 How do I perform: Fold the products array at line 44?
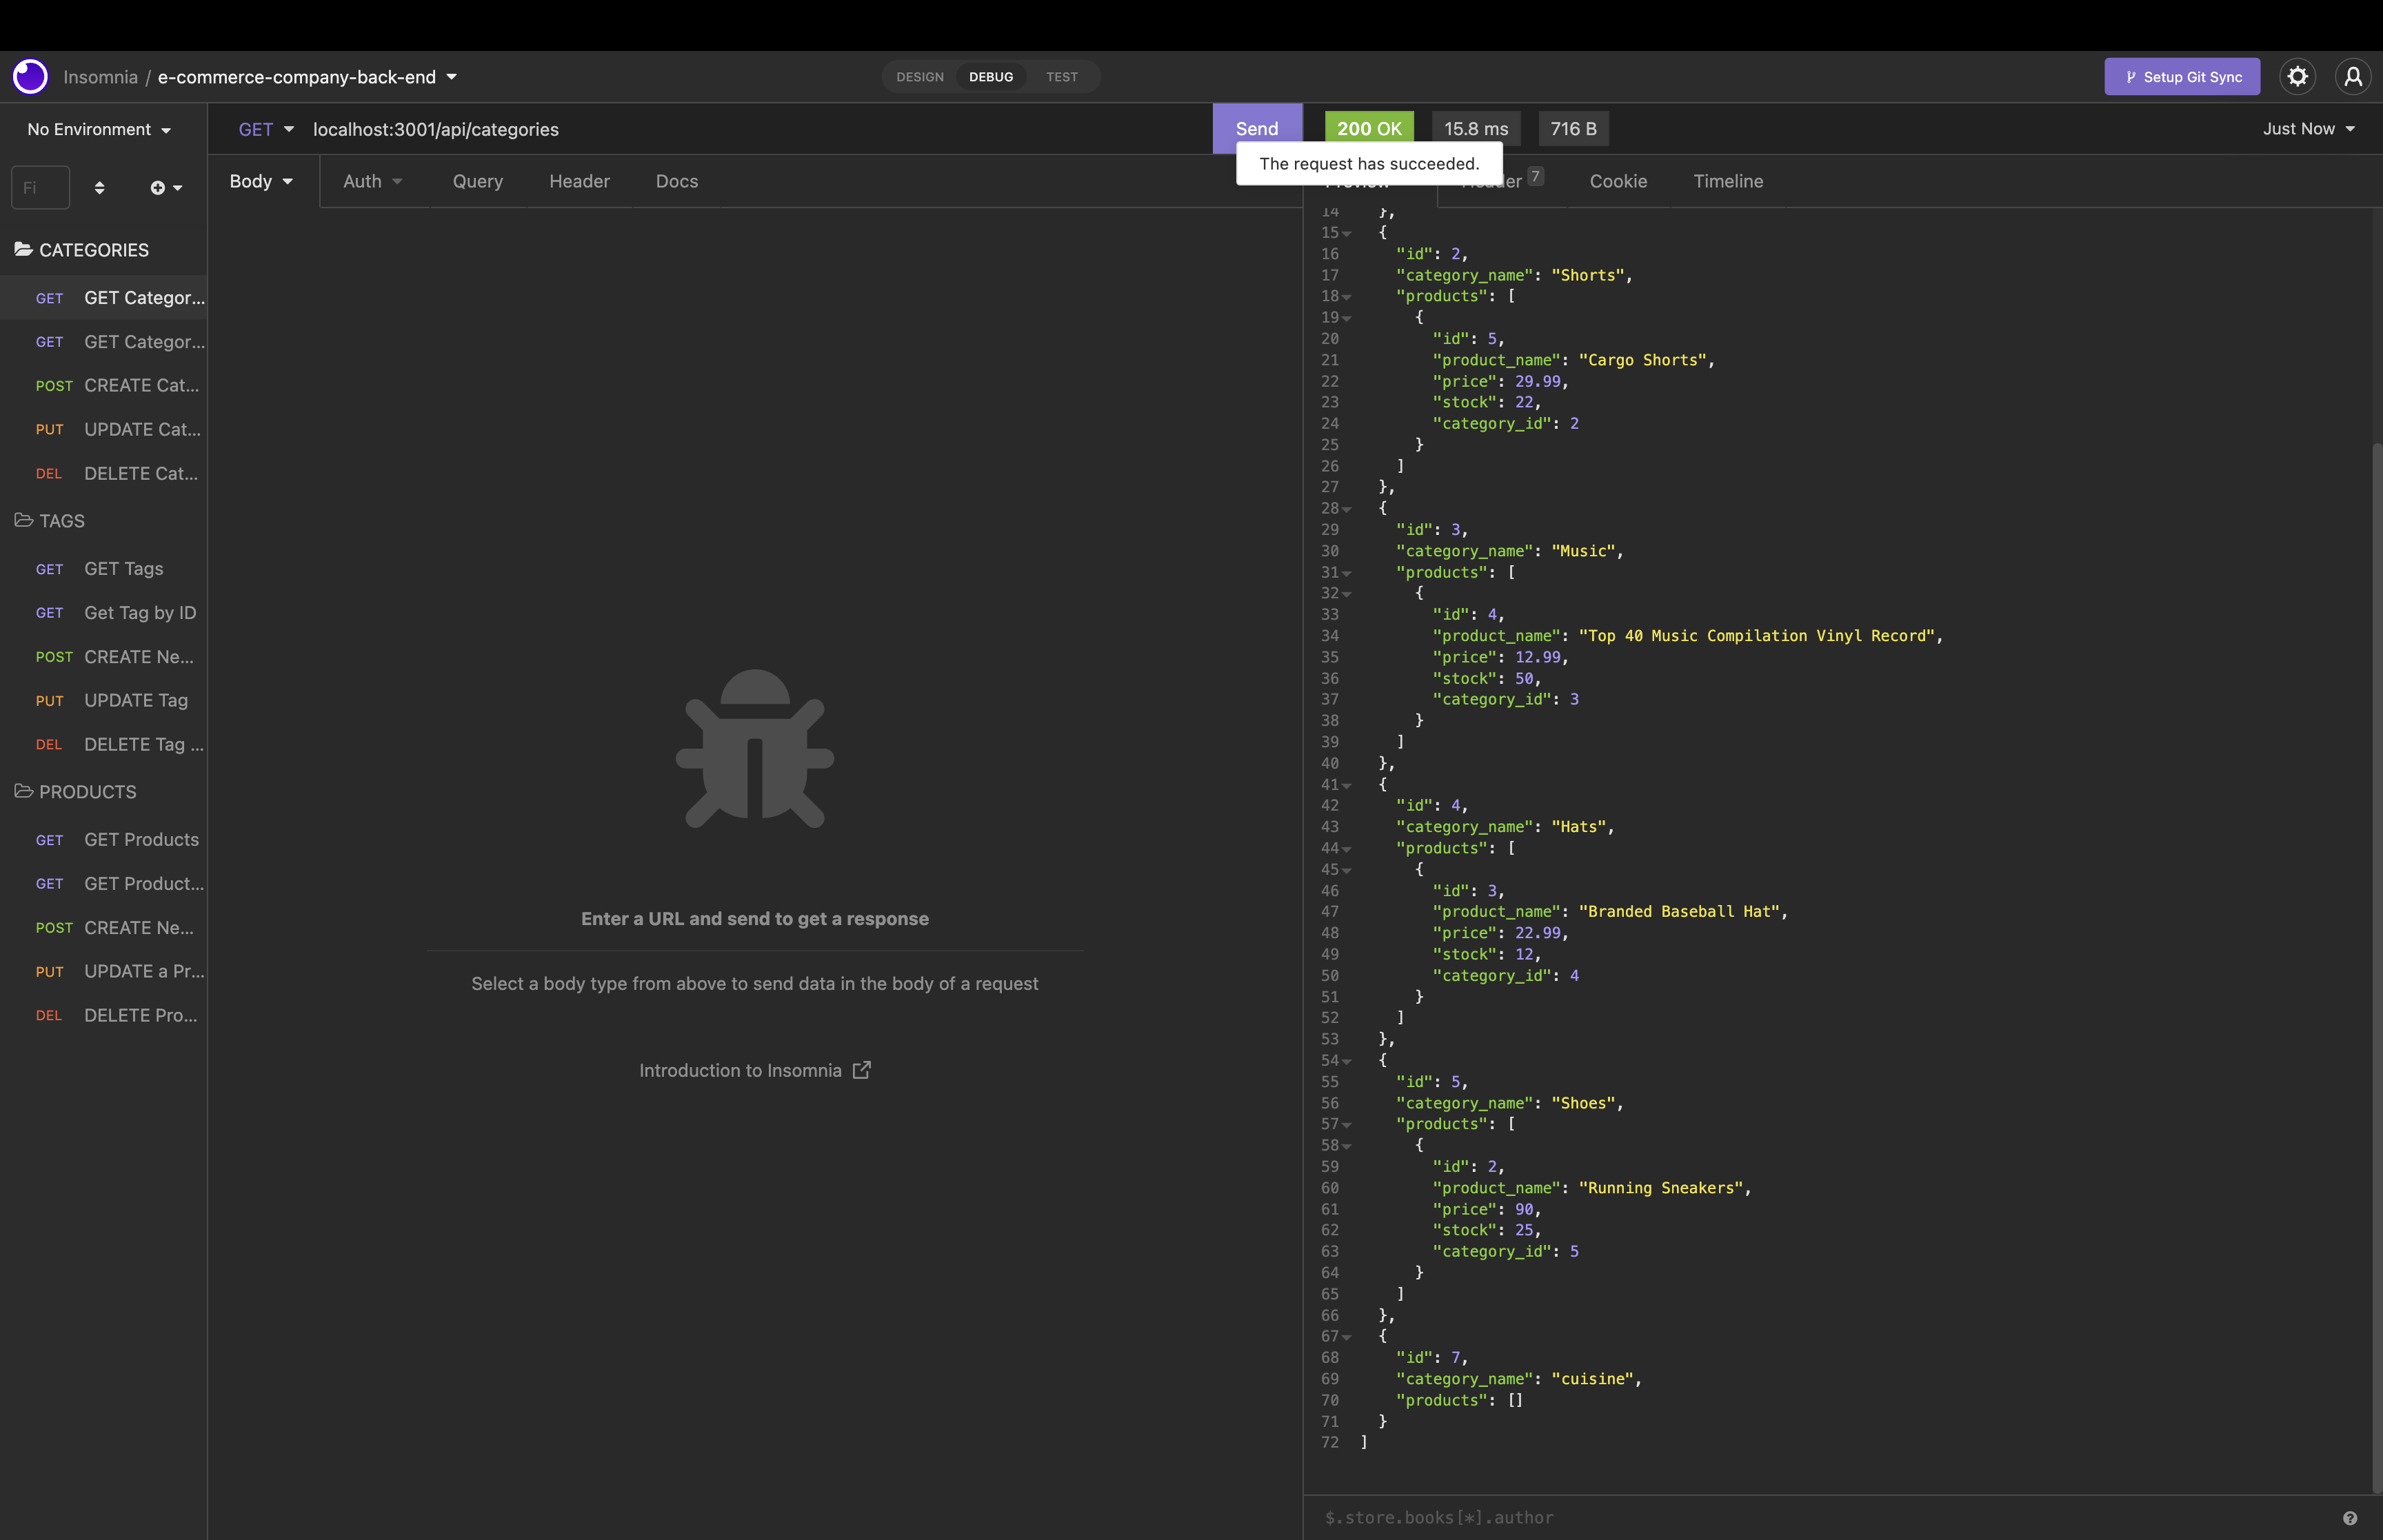pos(1347,849)
